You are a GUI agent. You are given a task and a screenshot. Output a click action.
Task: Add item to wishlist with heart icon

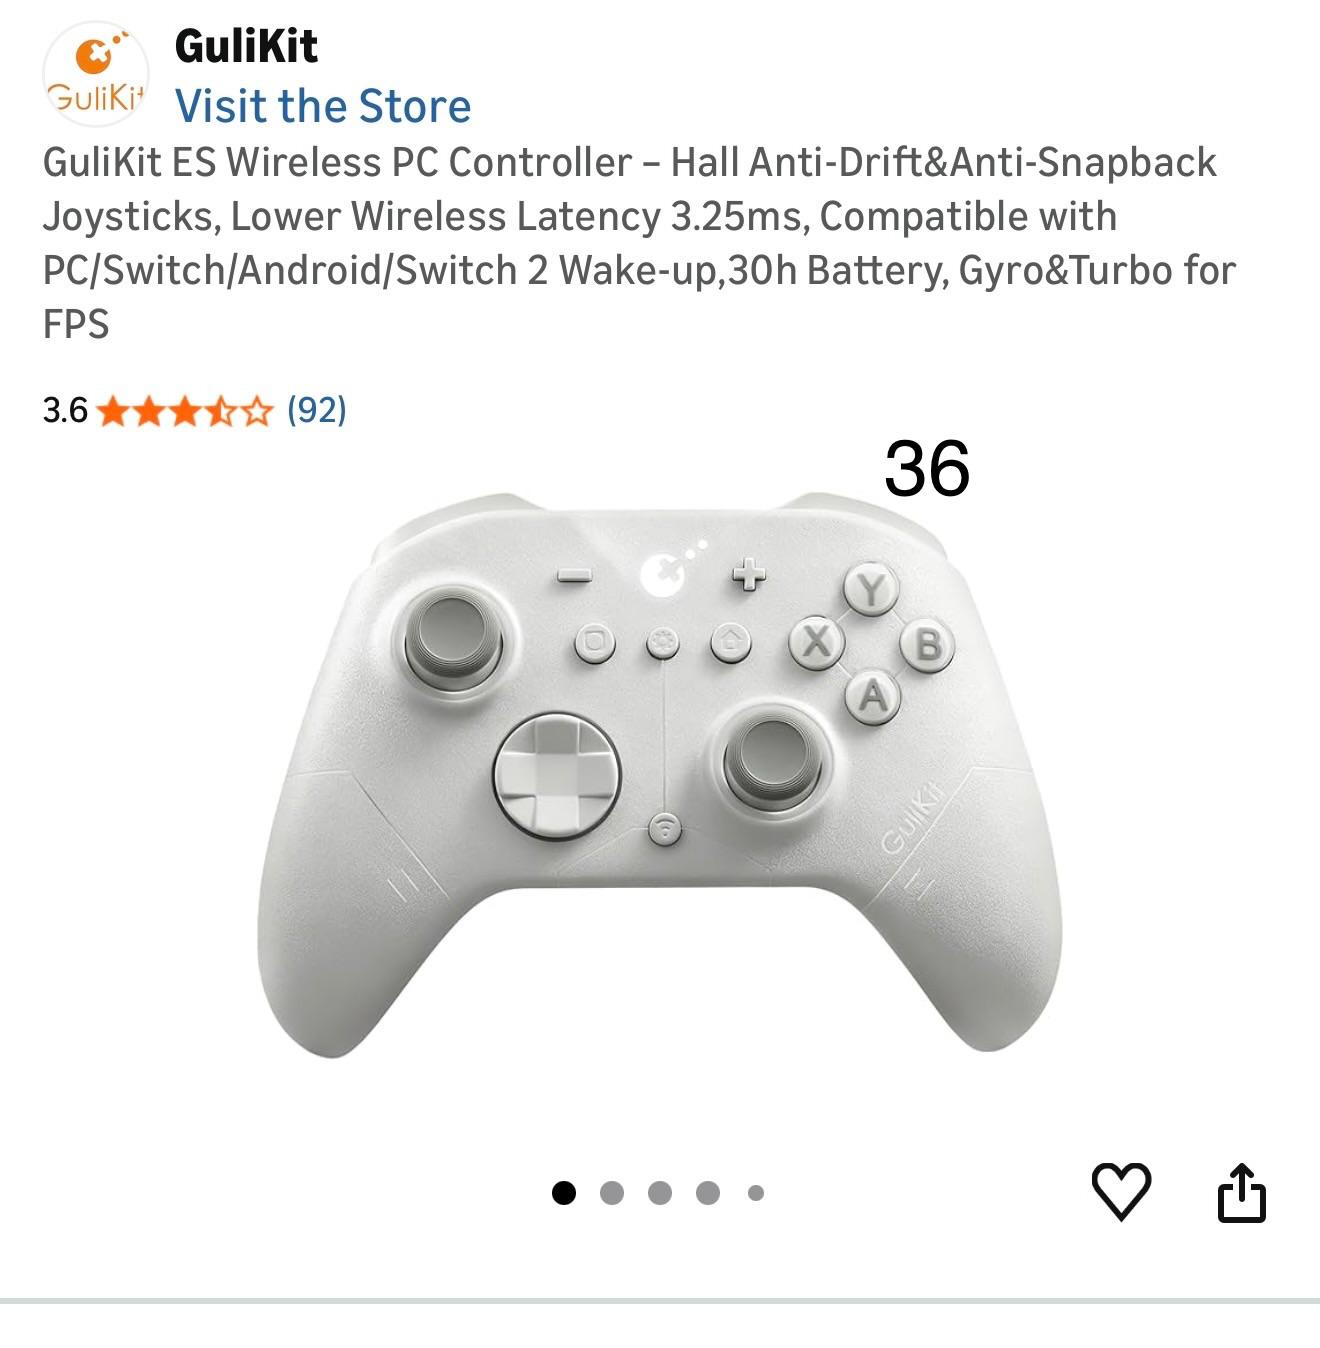(1121, 1191)
